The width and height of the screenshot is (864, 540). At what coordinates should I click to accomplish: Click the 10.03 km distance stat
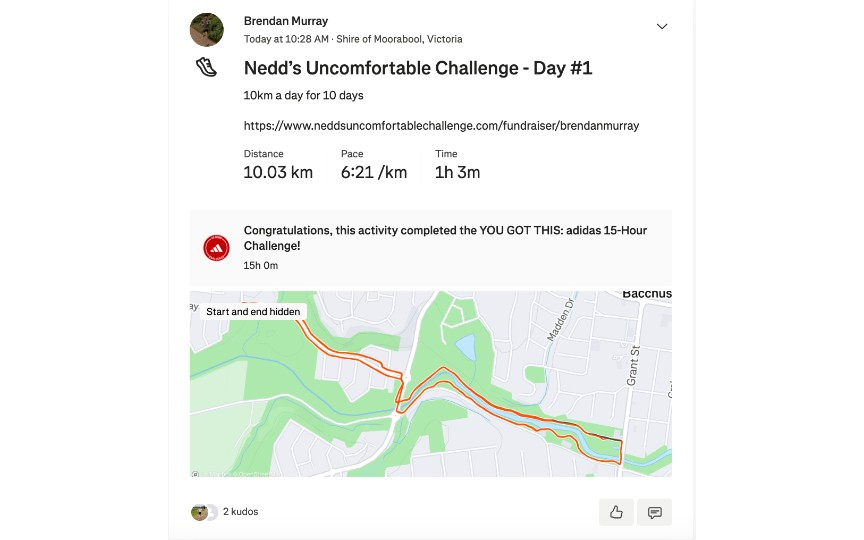[x=278, y=172]
